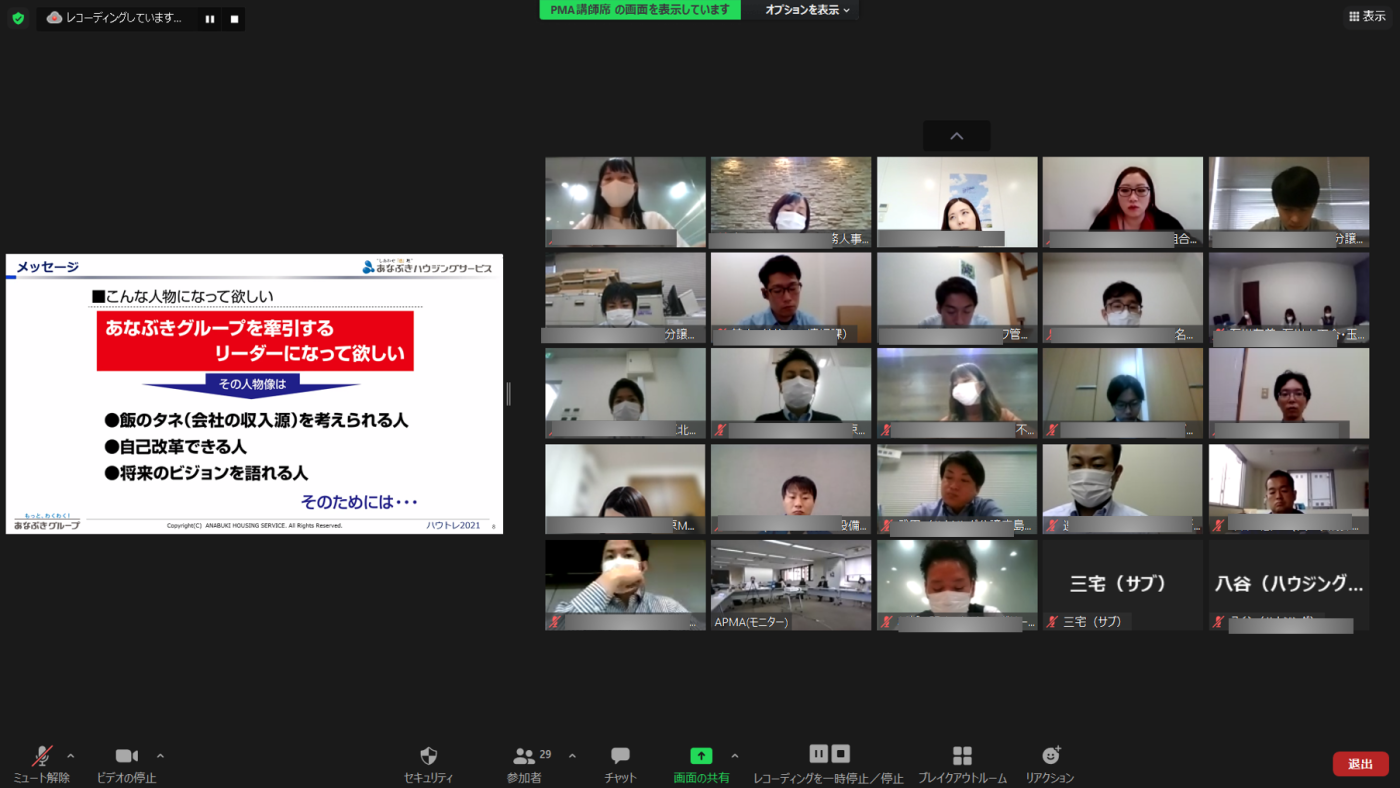The image size is (1400, 788).
Task: Open the 参加者 participants panel
Action: (525, 757)
